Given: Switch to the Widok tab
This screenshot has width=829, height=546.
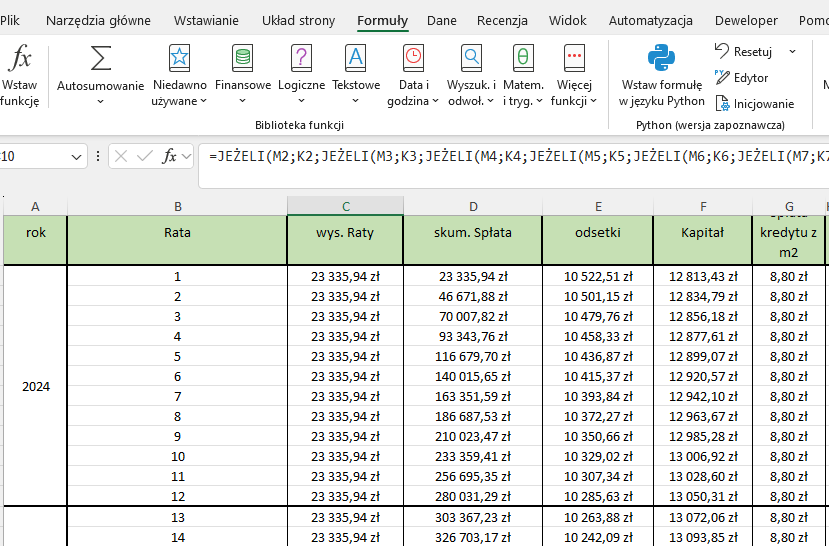Looking at the screenshot, I should [x=567, y=21].
